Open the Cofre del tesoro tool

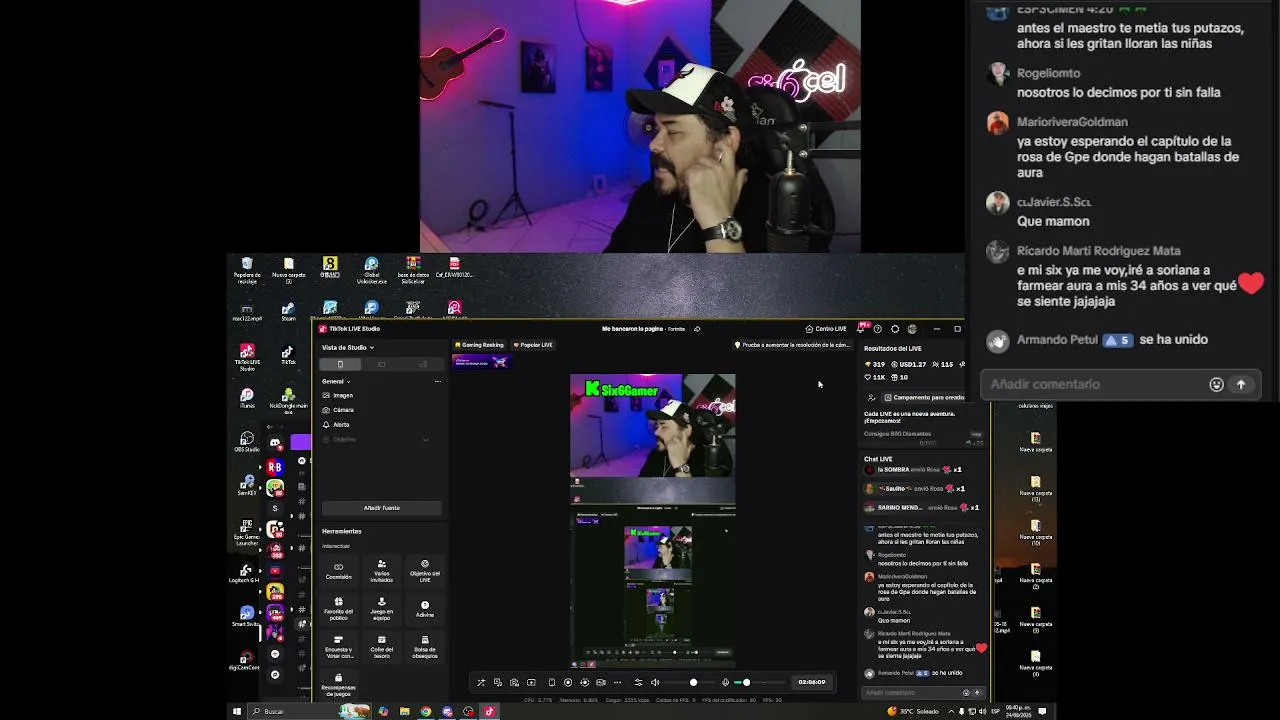tap(381, 646)
